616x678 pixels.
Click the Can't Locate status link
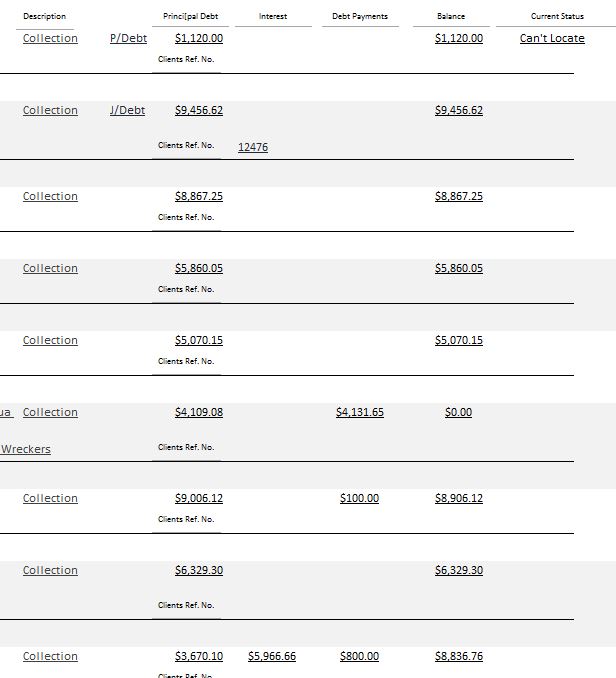(552, 38)
